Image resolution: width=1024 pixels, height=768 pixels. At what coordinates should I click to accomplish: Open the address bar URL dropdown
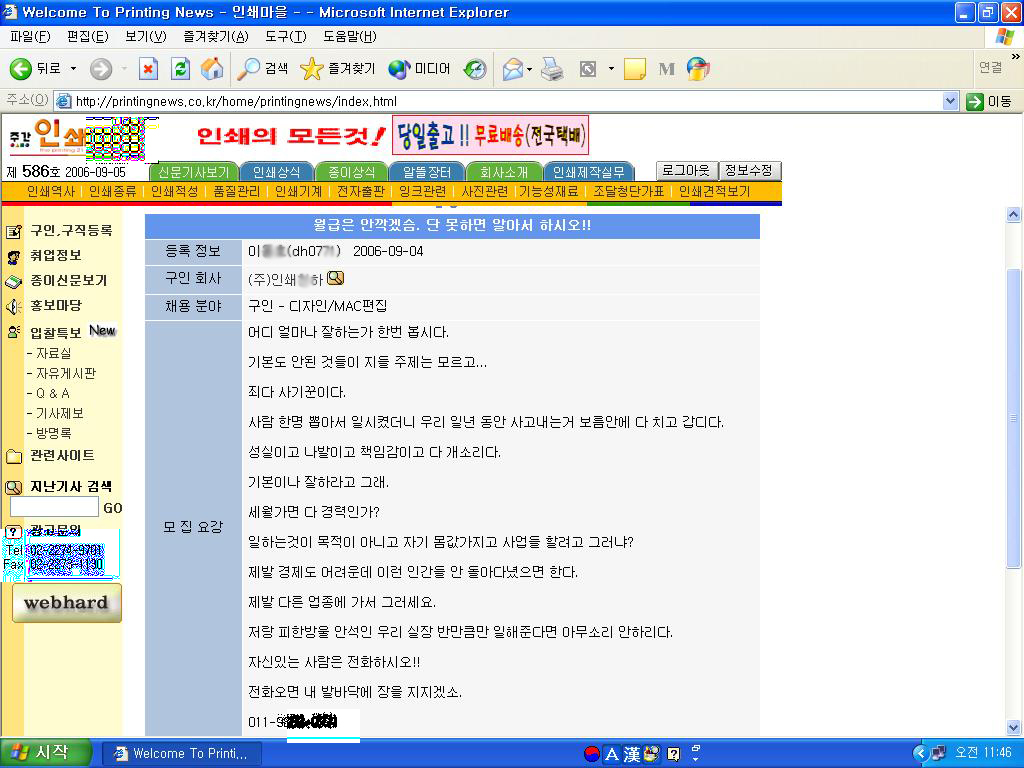click(x=950, y=101)
